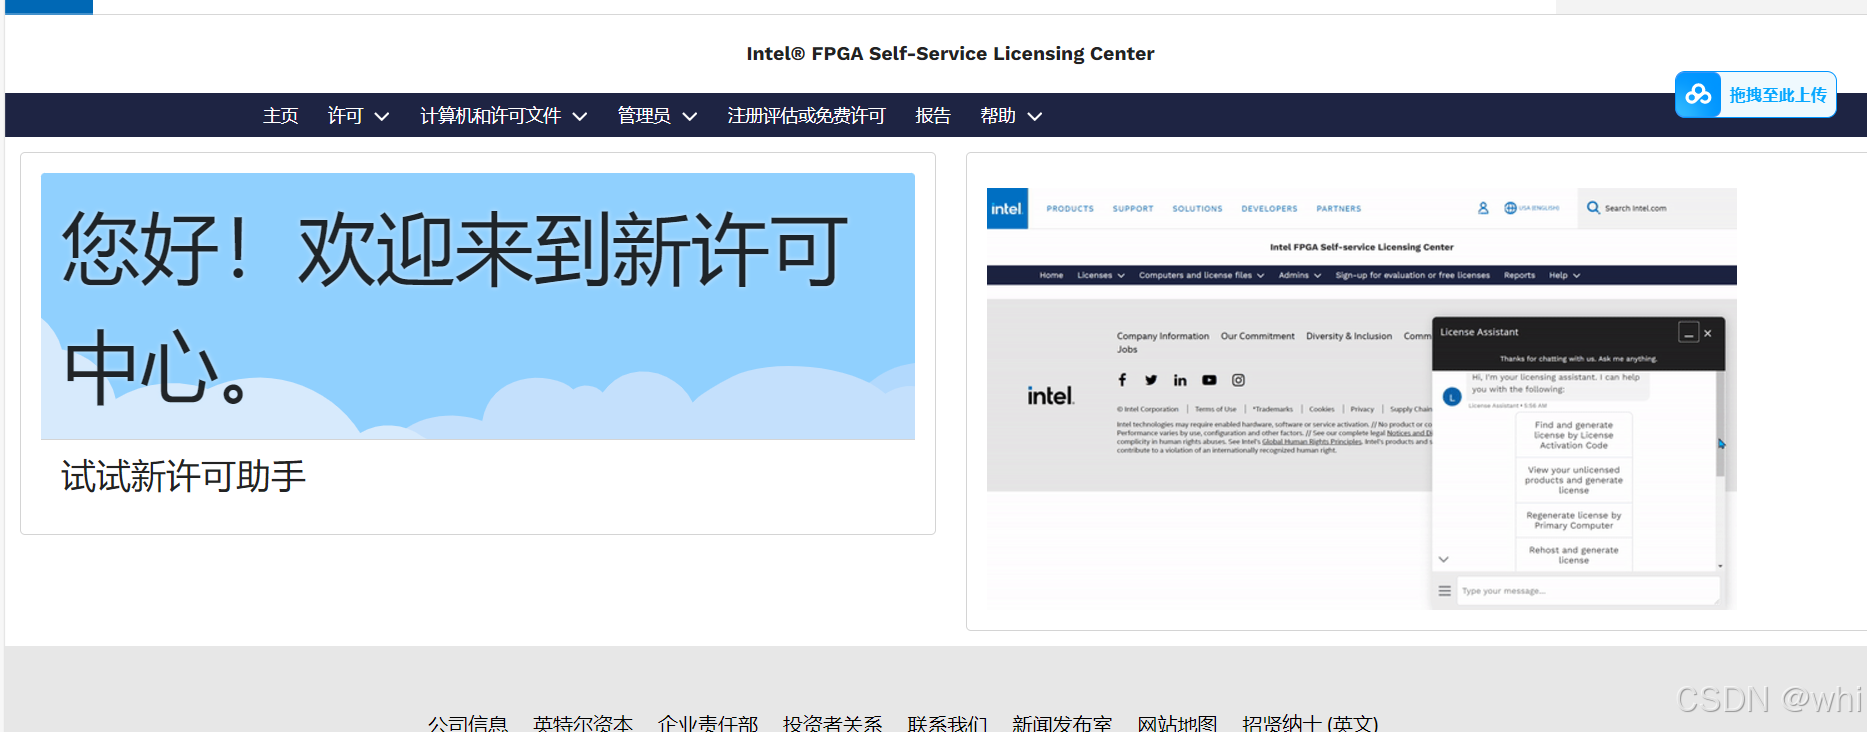Expand the 帮助 dropdown chevron
This screenshot has height=732, width=1867.
coord(1035,117)
